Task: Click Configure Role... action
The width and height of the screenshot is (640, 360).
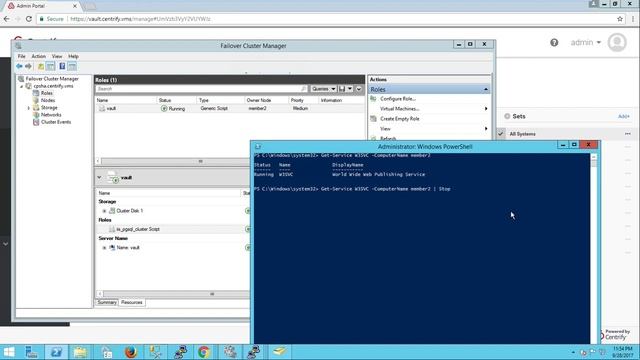Action: pyautogui.click(x=398, y=99)
